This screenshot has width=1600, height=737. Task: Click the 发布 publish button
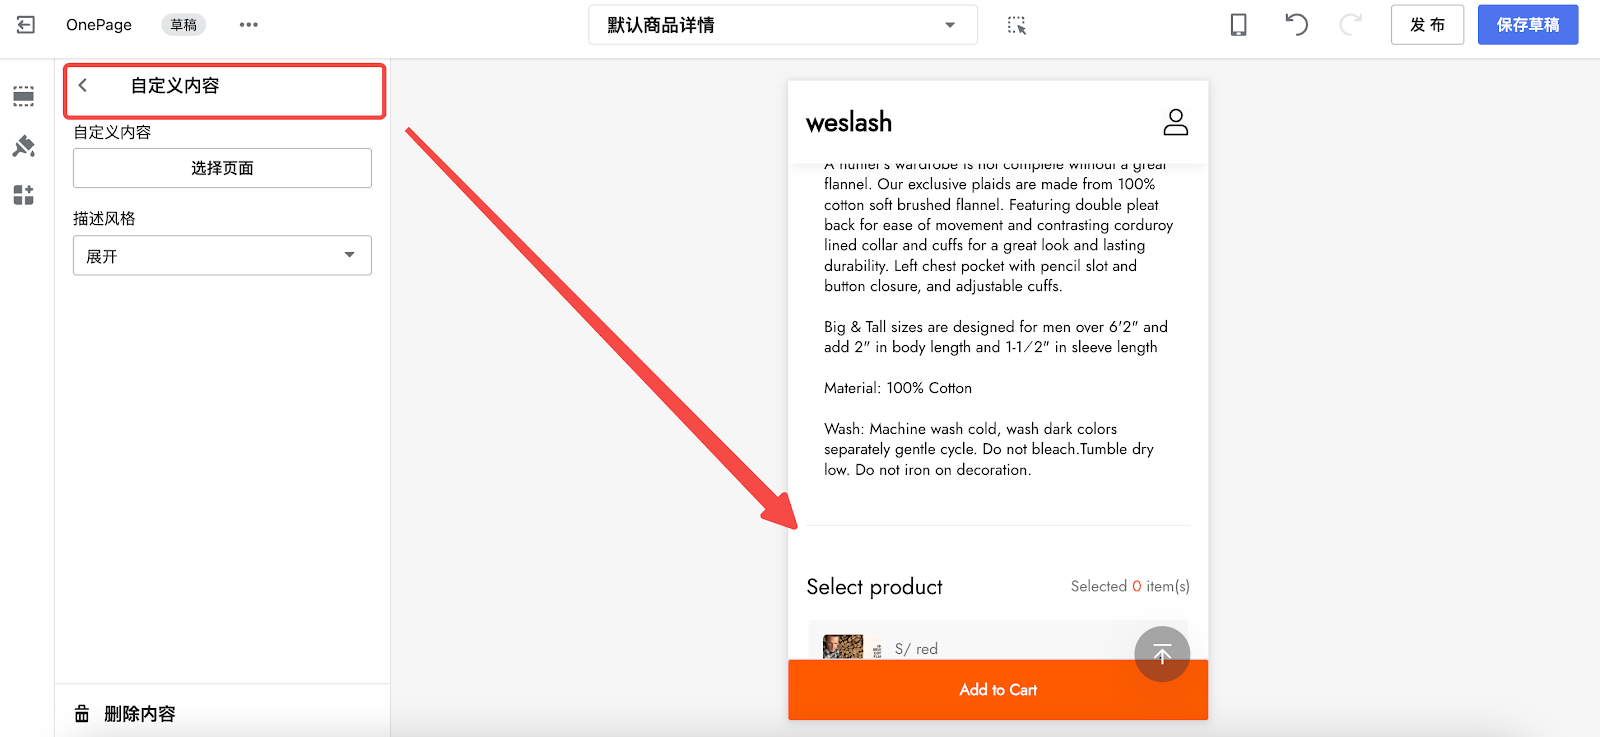click(1427, 25)
